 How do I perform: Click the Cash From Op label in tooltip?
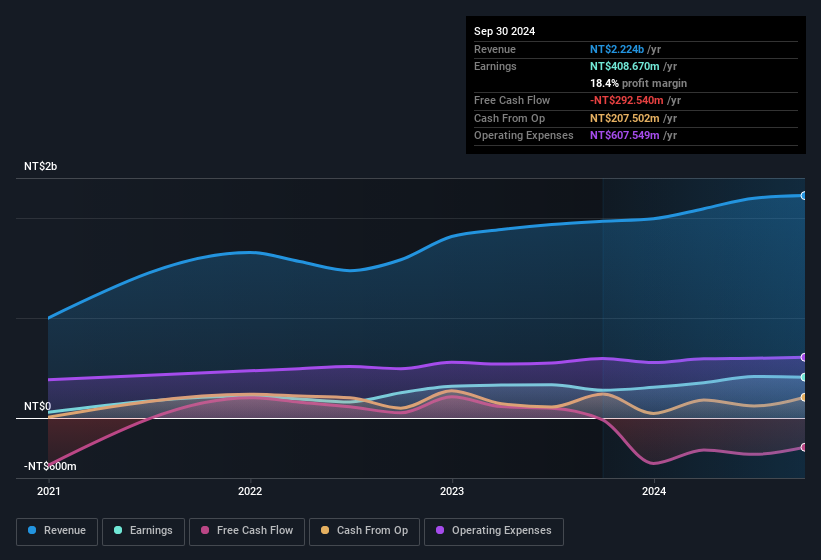pyautogui.click(x=509, y=118)
